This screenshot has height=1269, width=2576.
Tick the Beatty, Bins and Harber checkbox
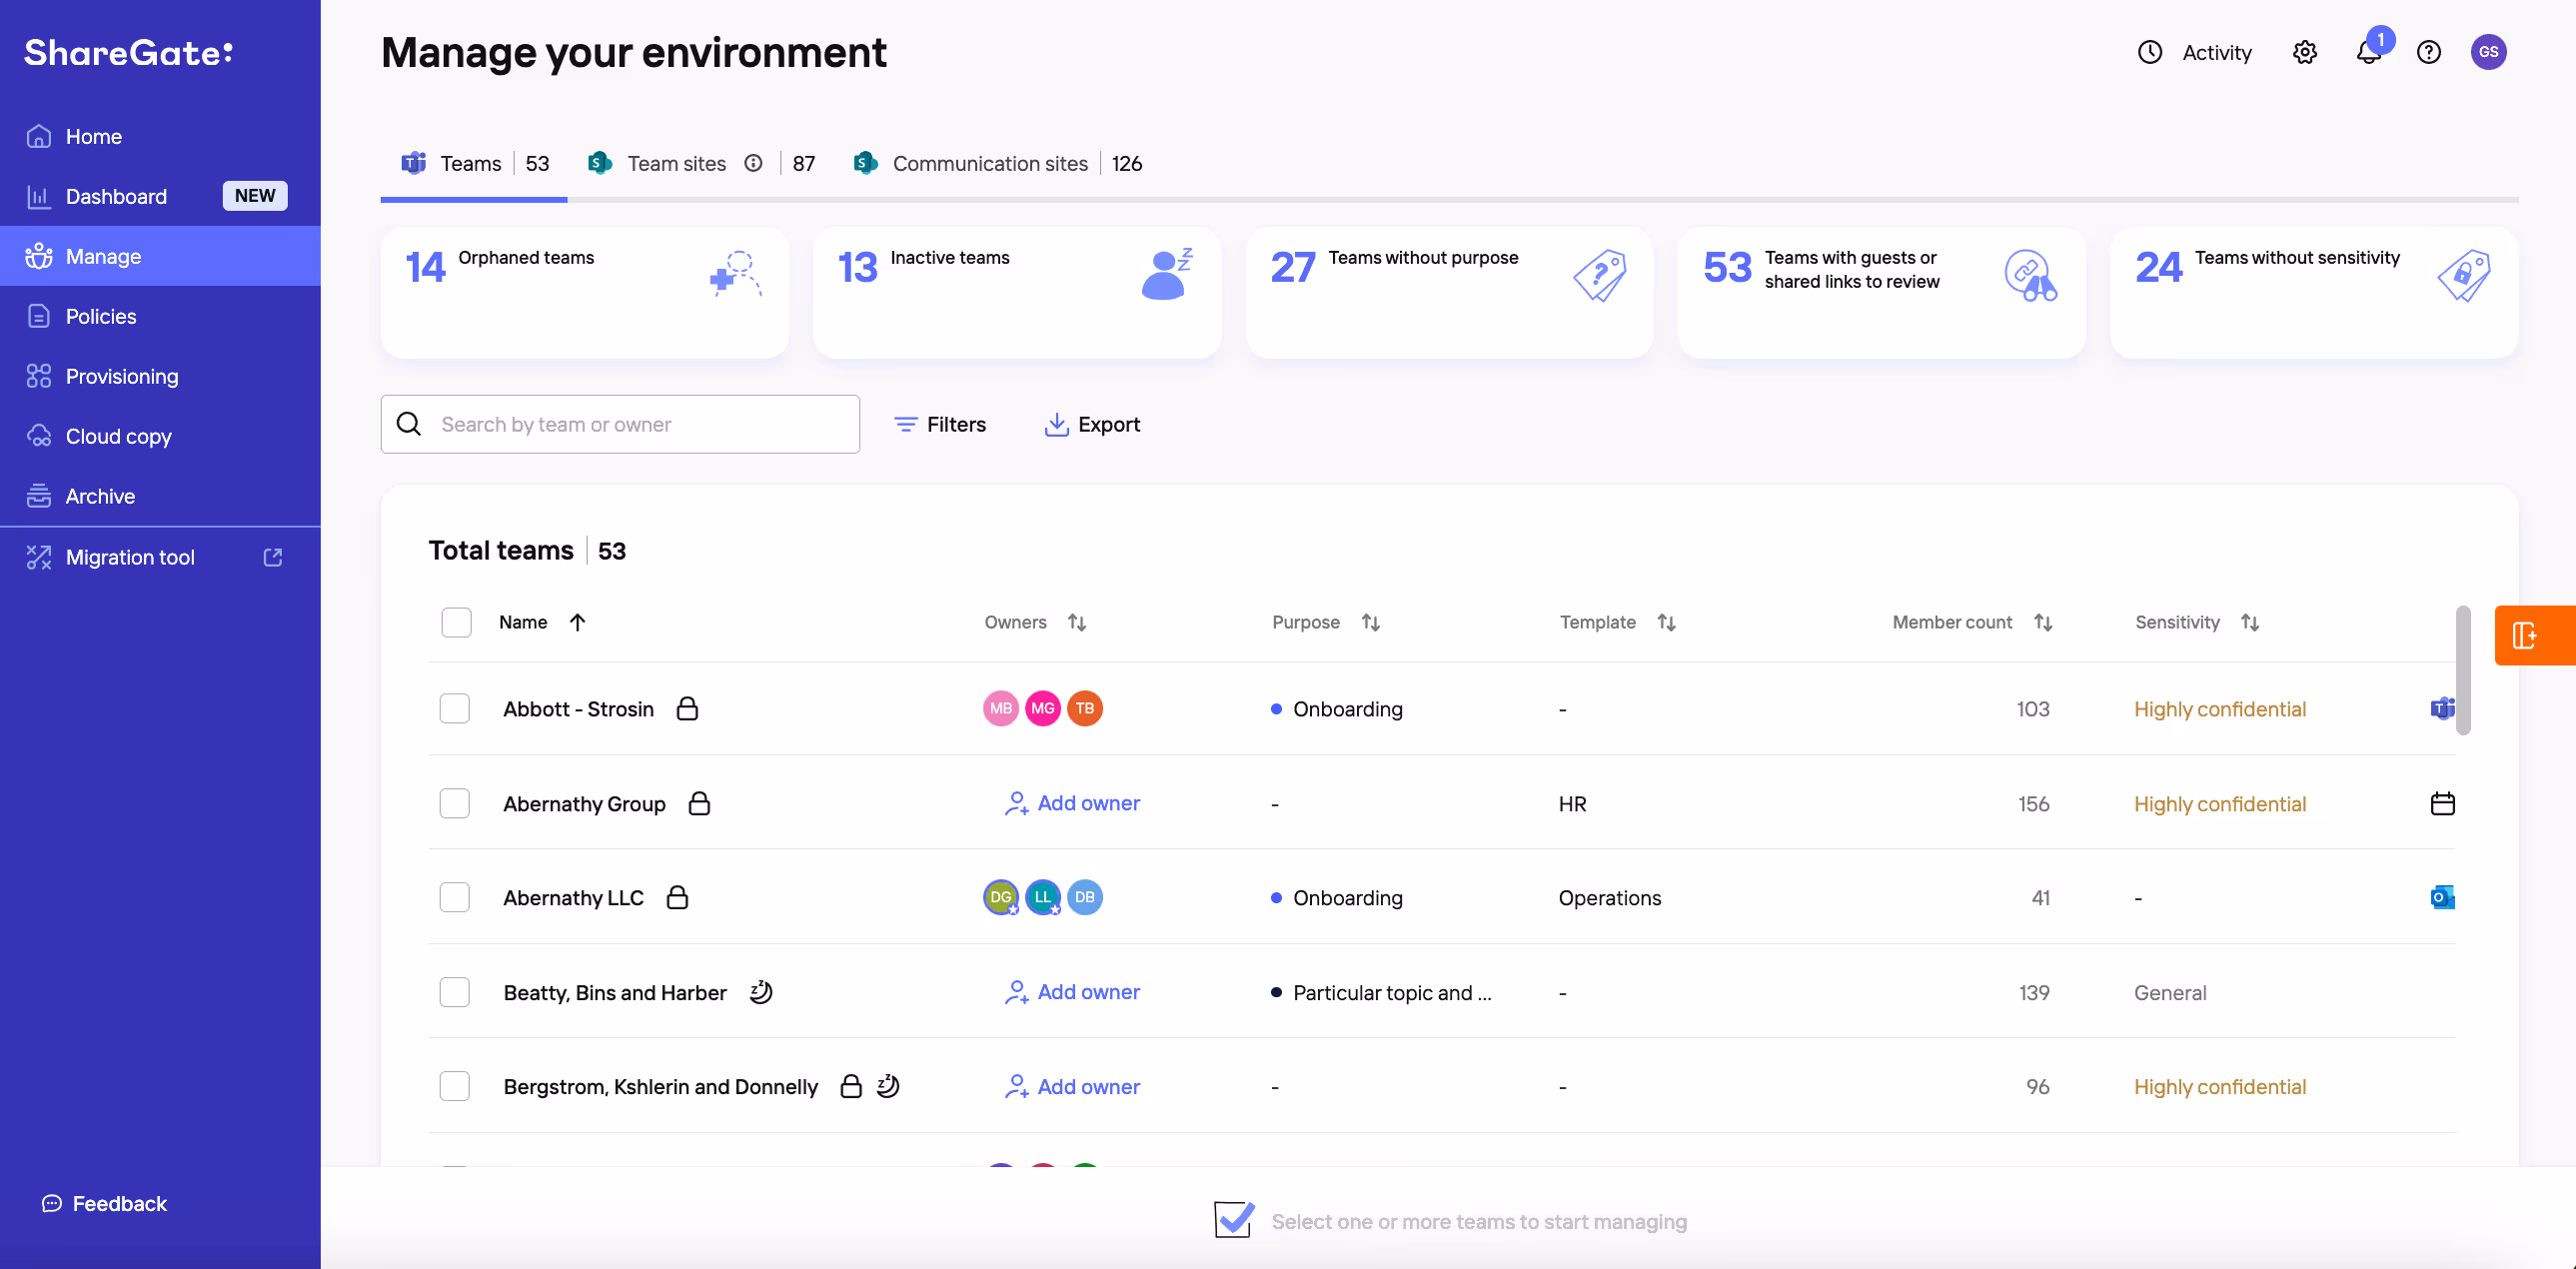click(x=455, y=992)
